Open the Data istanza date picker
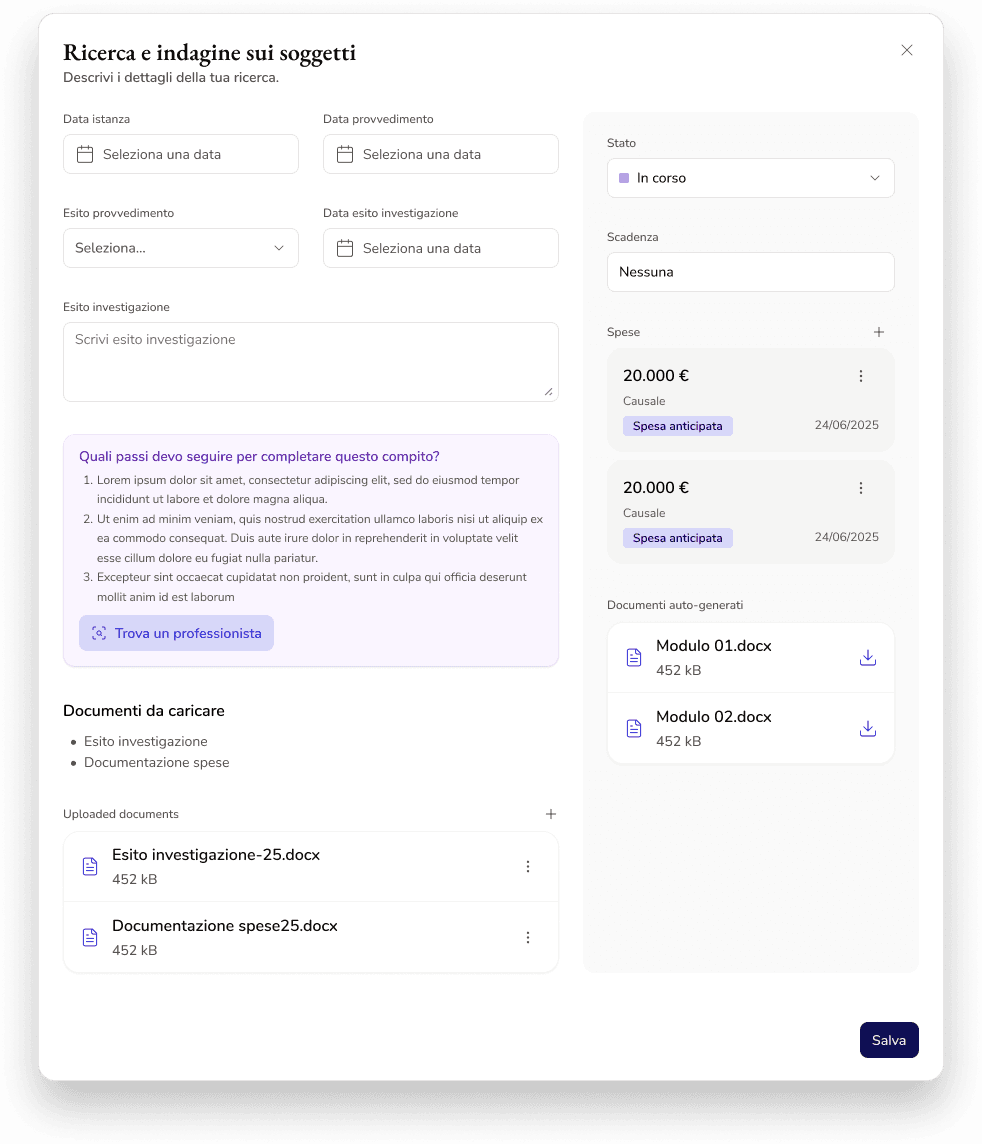This screenshot has height=1144, width=982. tap(181, 154)
